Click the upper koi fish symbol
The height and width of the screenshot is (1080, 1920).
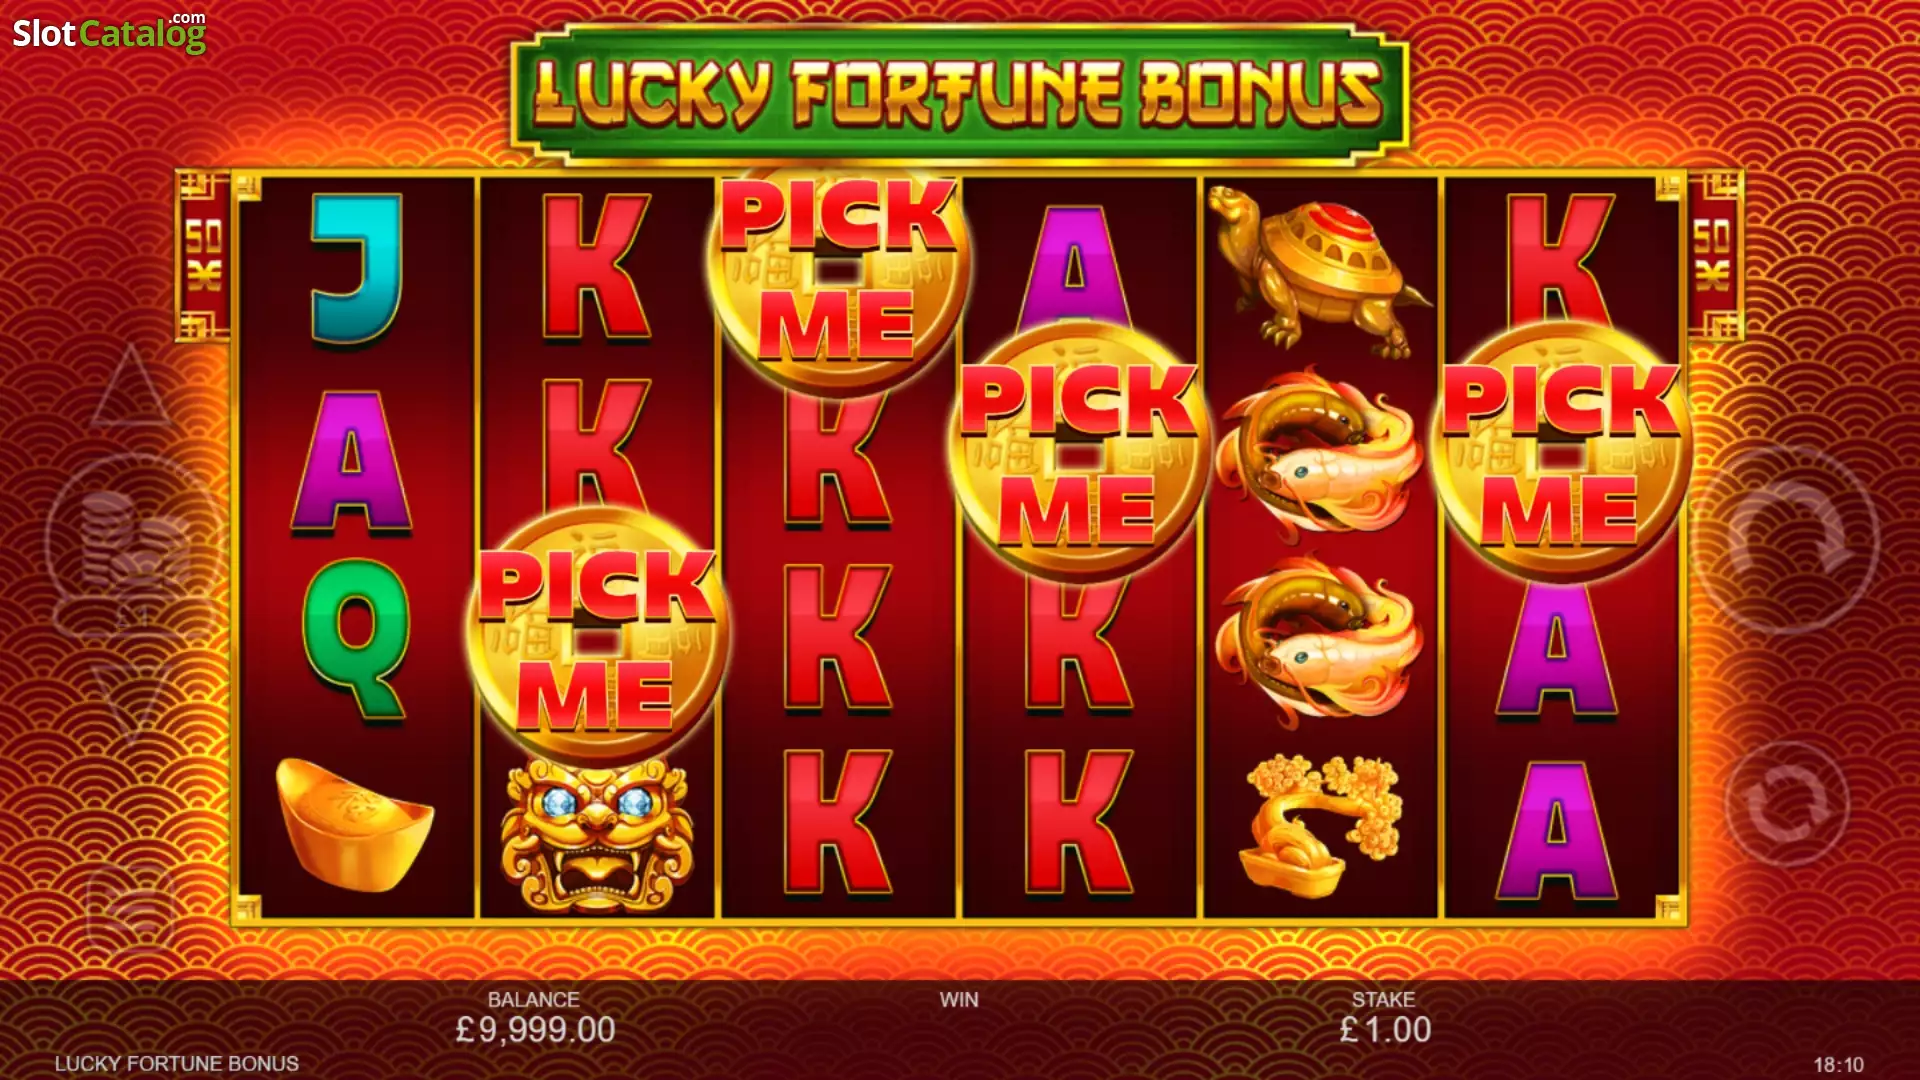click(x=1318, y=450)
